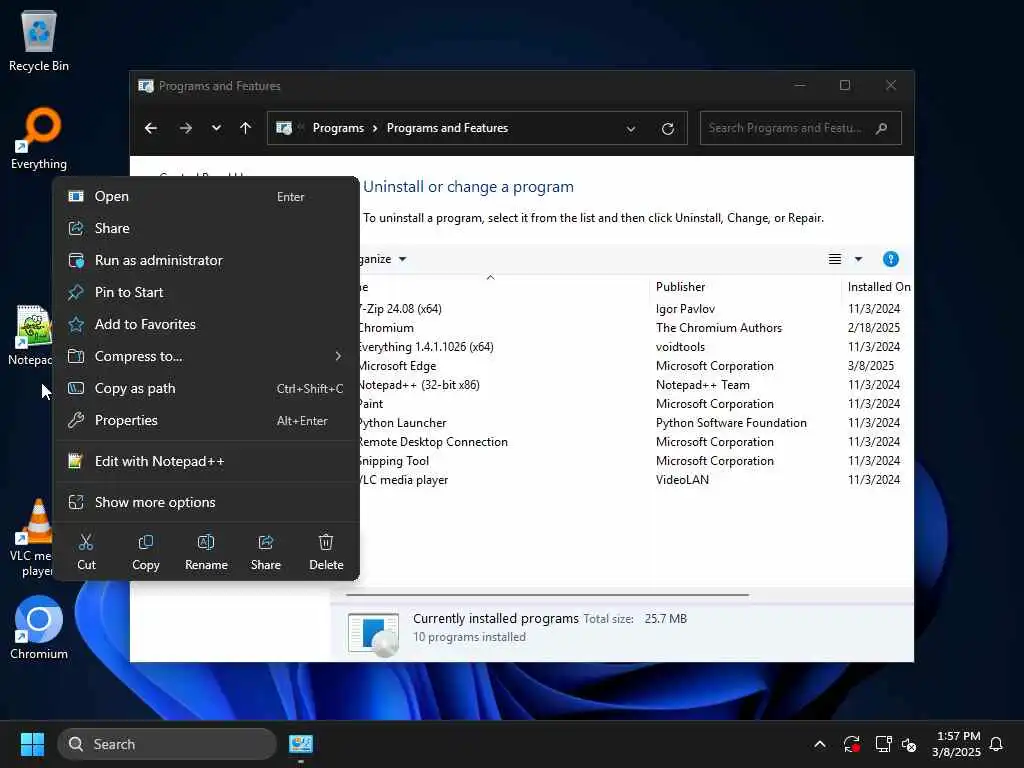The image size is (1024, 768).
Task: Show hidden system tray icons
Action: point(820,744)
